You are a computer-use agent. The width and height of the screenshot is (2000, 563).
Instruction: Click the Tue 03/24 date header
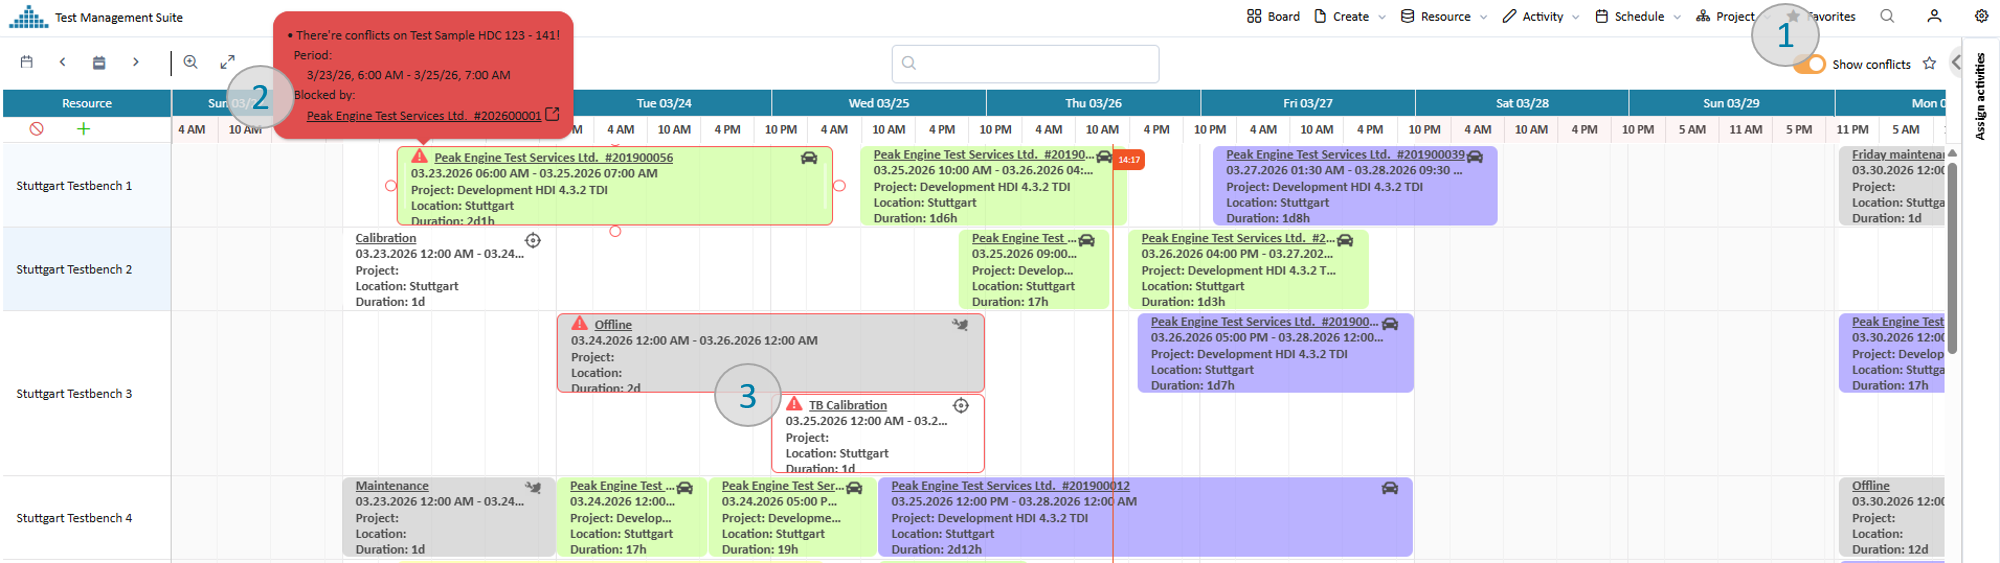[664, 103]
